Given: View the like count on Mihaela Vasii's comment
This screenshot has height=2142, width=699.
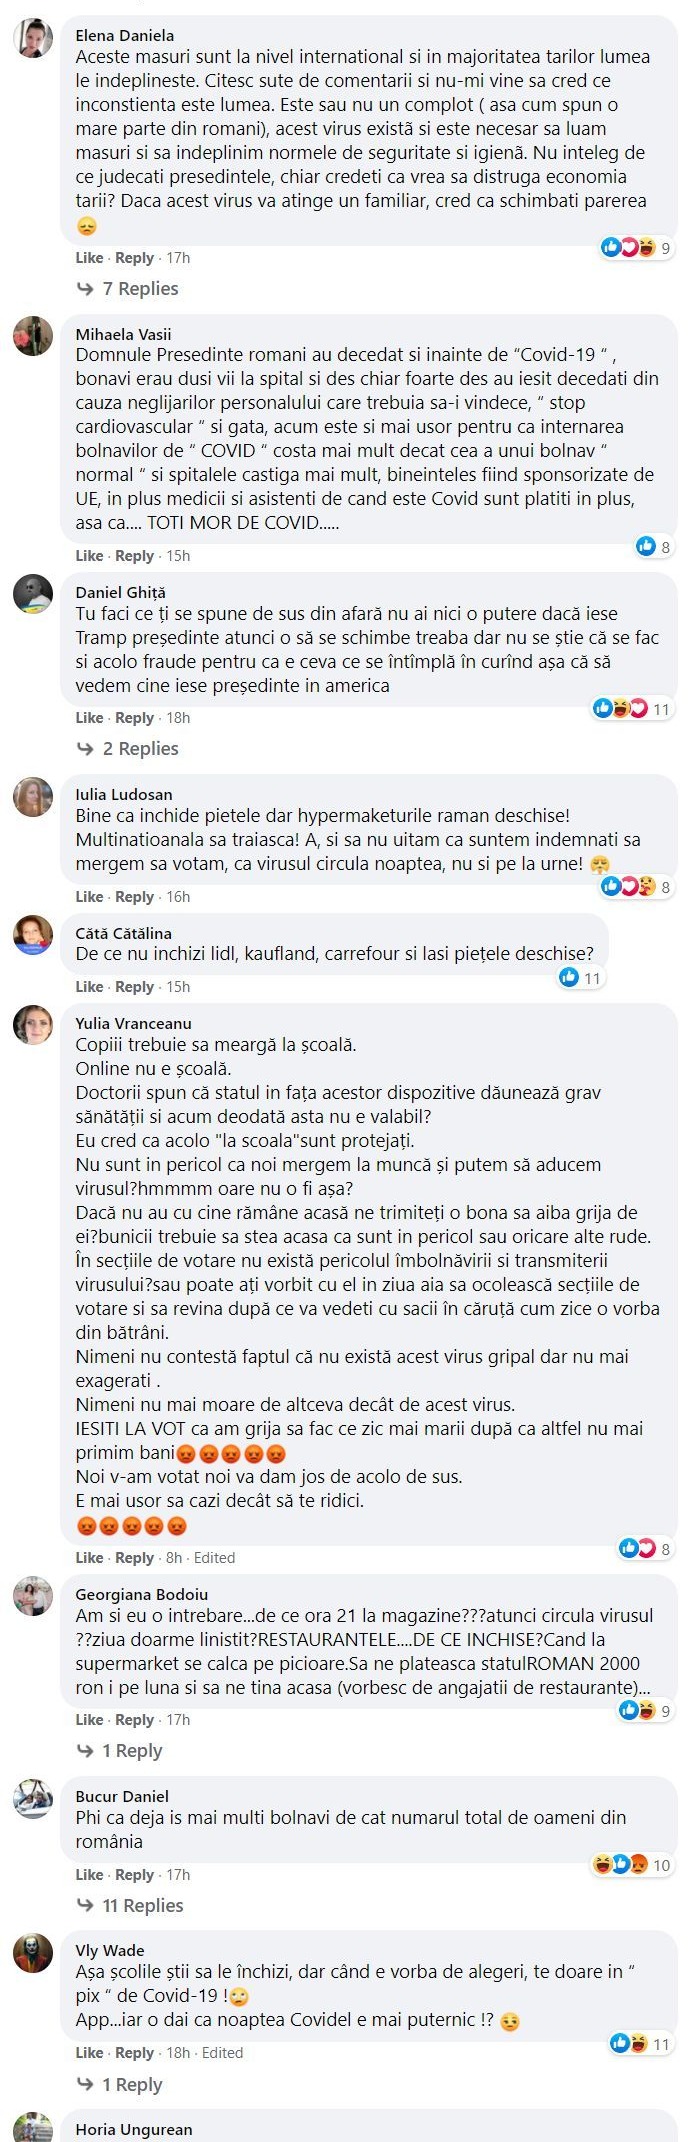Looking at the screenshot, I should [x=665, y=546].
